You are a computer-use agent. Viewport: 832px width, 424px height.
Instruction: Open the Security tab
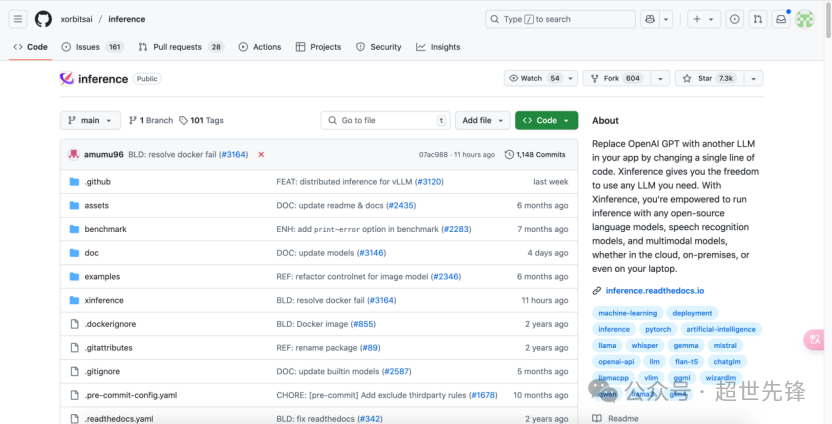[x=379, y=47]
